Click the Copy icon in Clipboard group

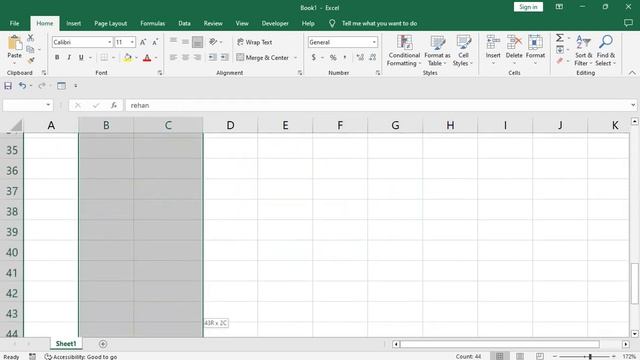click(x=30, y=49)
